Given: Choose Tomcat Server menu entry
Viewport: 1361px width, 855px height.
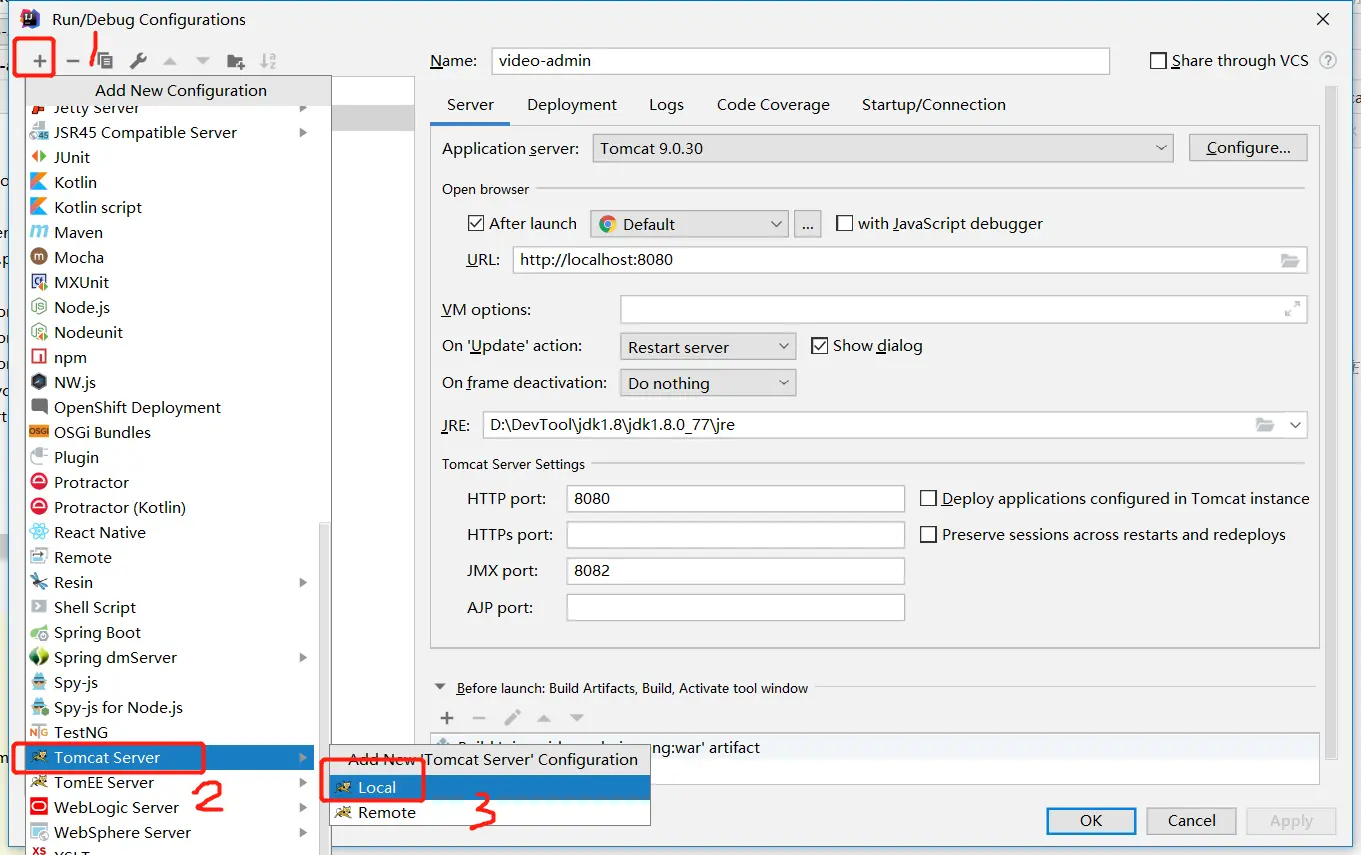Looking at the screenshot, I should pos(172,757).
